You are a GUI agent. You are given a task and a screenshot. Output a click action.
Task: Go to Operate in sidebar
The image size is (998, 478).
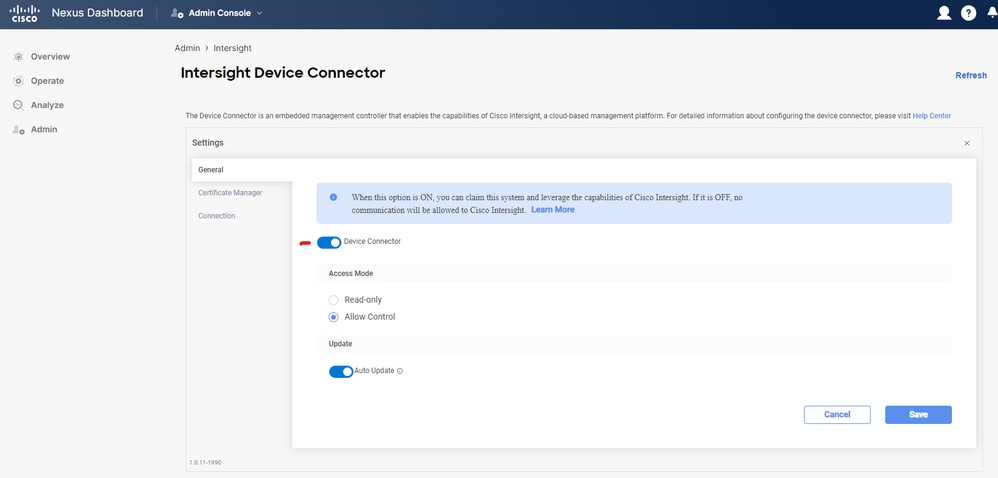pos(47,81)
